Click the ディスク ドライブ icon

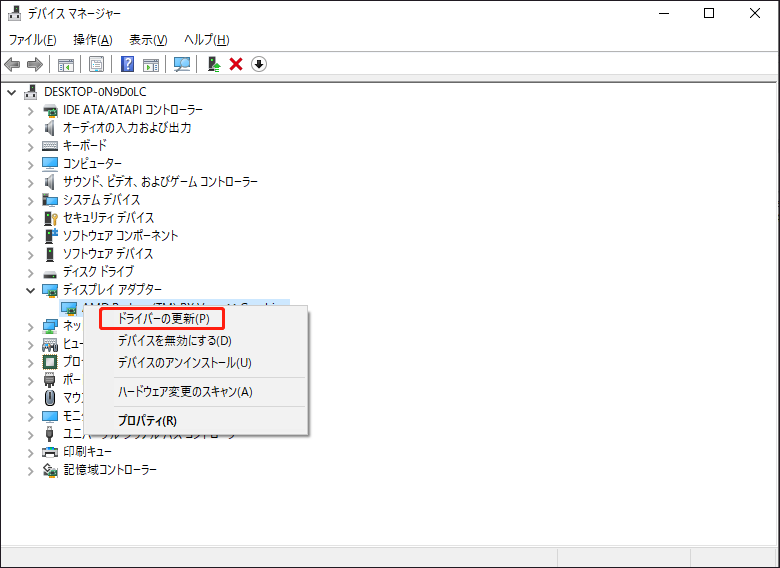click(50, 273)
